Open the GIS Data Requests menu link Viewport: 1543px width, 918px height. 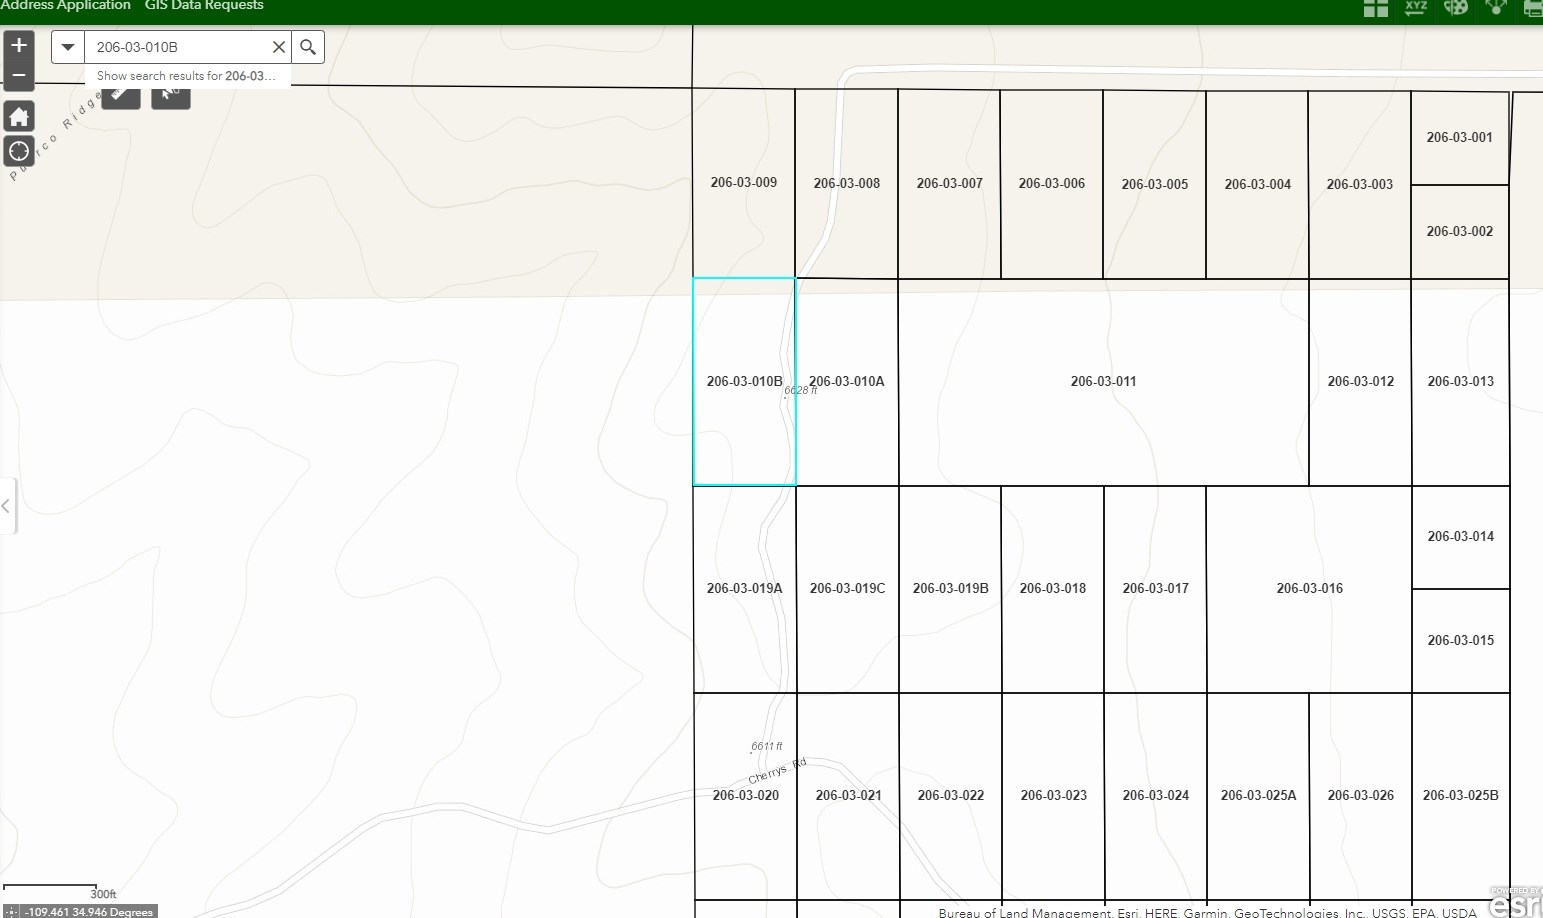[x=204, y=6]
